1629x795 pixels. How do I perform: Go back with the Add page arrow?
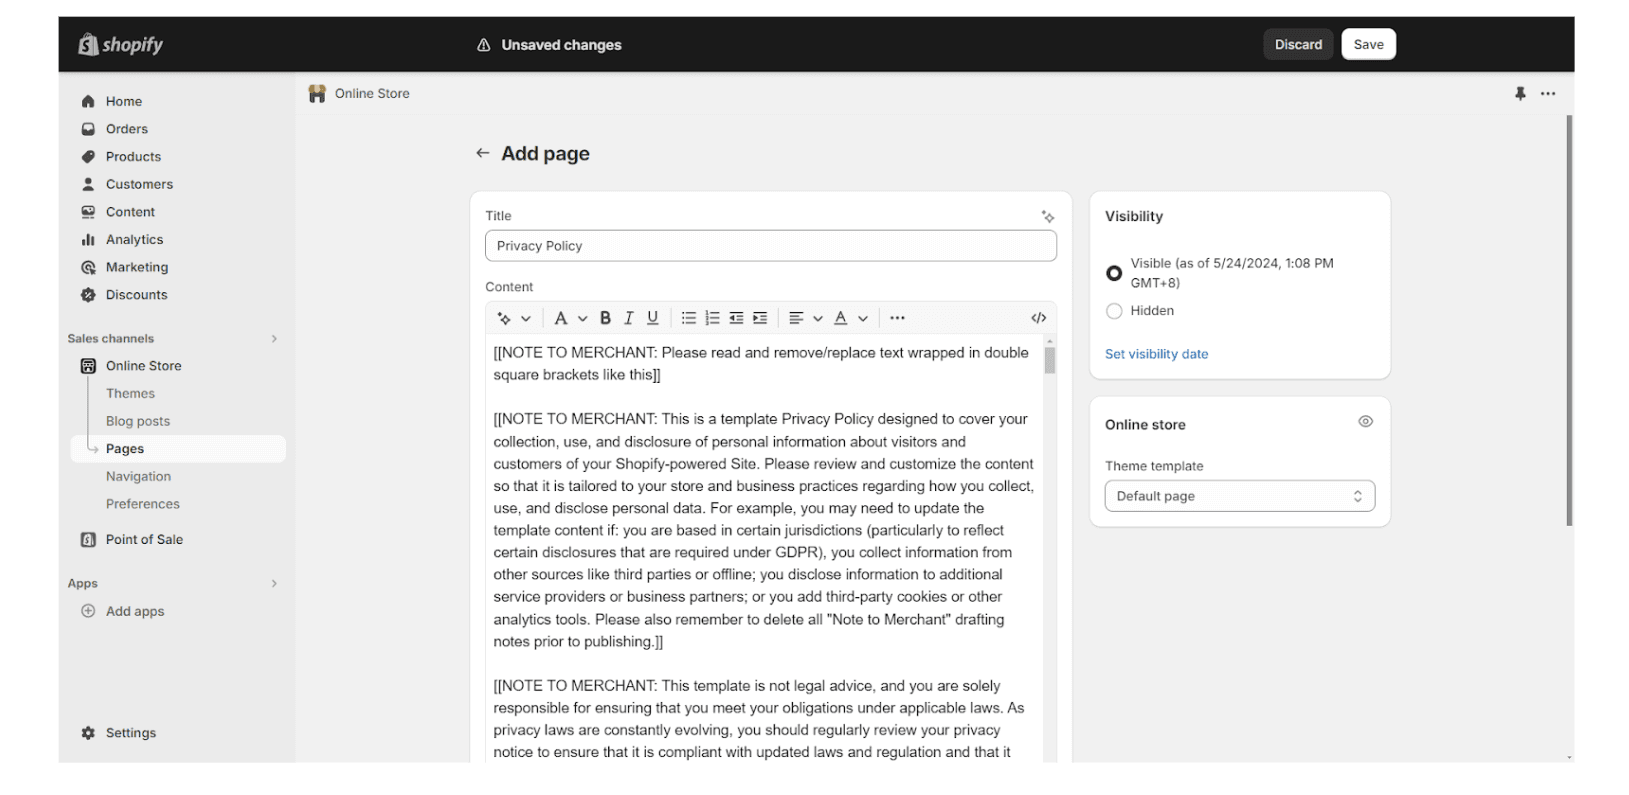pos(483,153)
